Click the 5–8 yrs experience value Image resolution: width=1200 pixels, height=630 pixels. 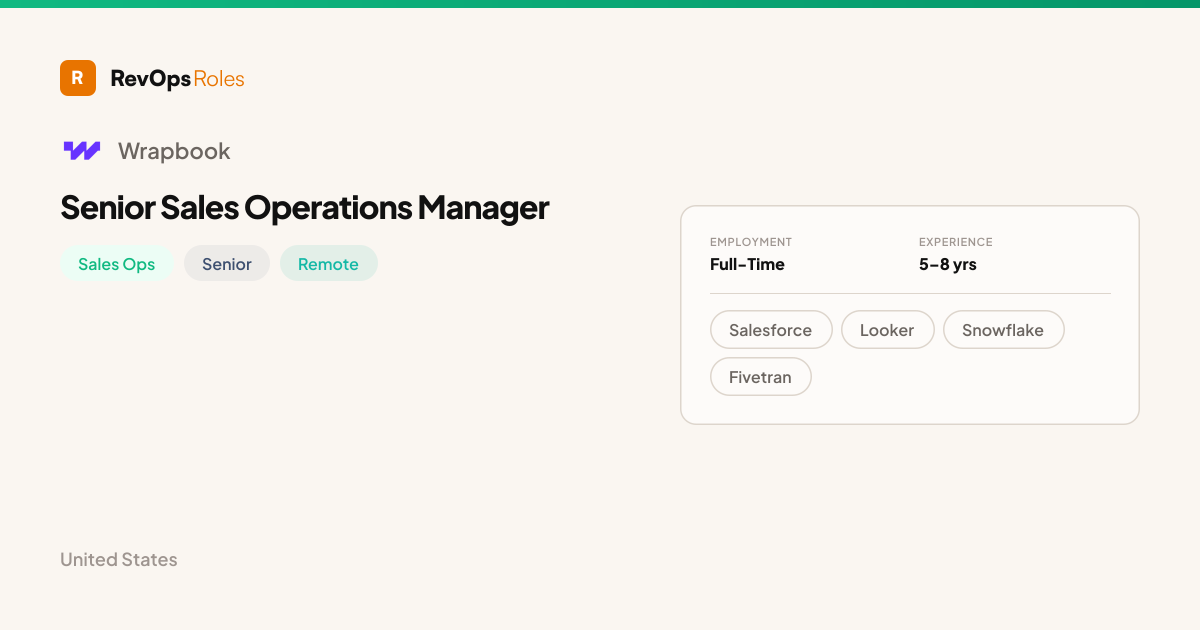pos(948,264)
